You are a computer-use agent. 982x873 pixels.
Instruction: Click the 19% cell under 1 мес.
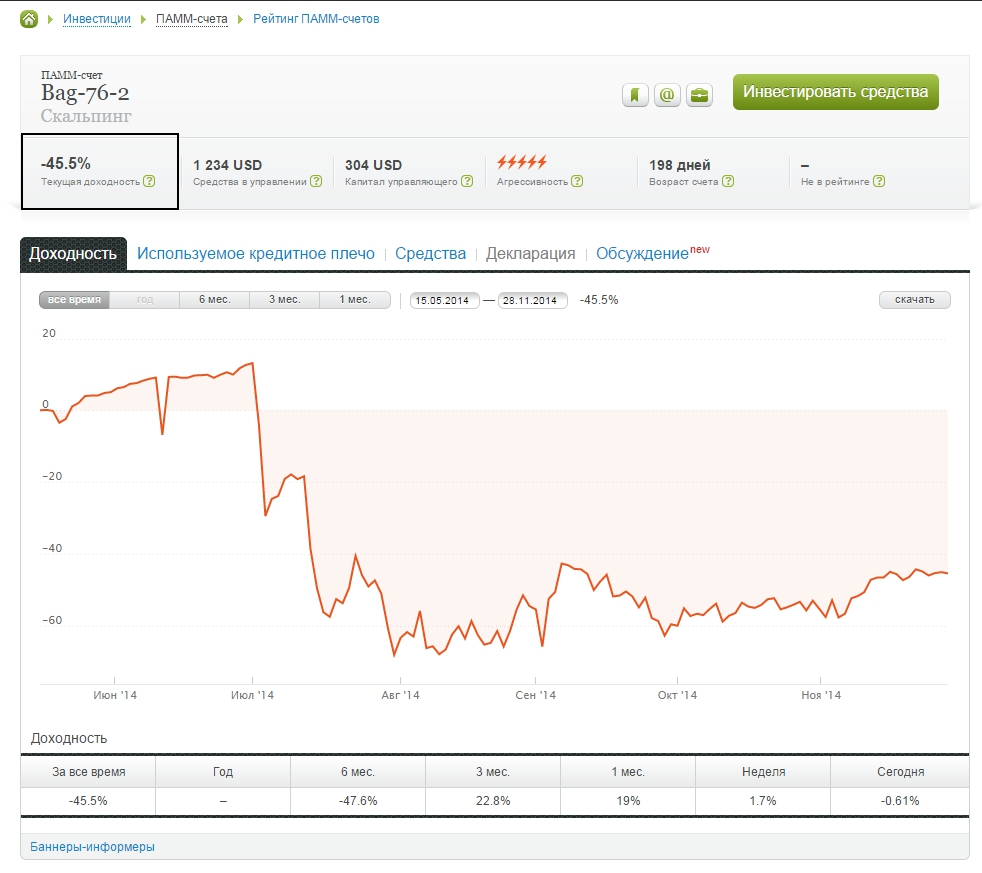[x=628, y=801]
